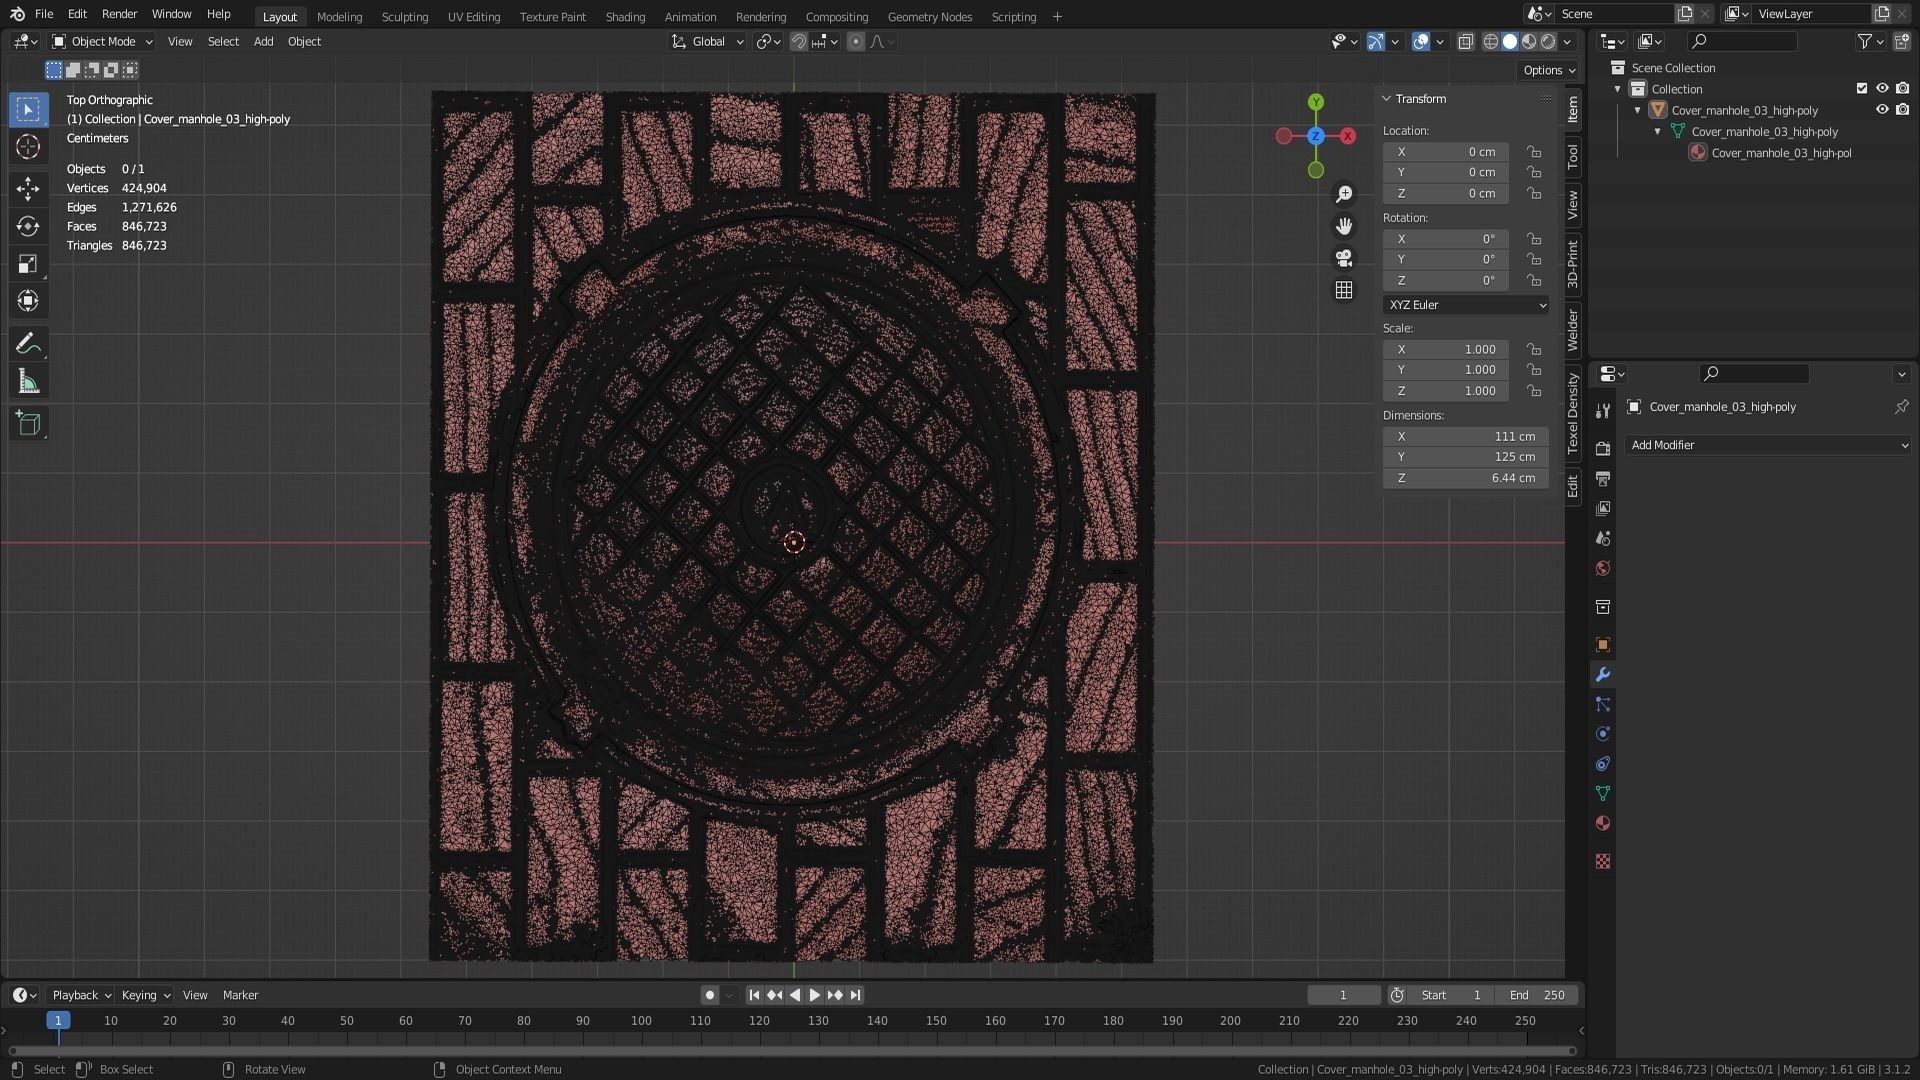This screenshot has height=1080, width=1920.
Task: Collapse the Collection tree item
Action: pyautogui.click(x=1618, y=89)
